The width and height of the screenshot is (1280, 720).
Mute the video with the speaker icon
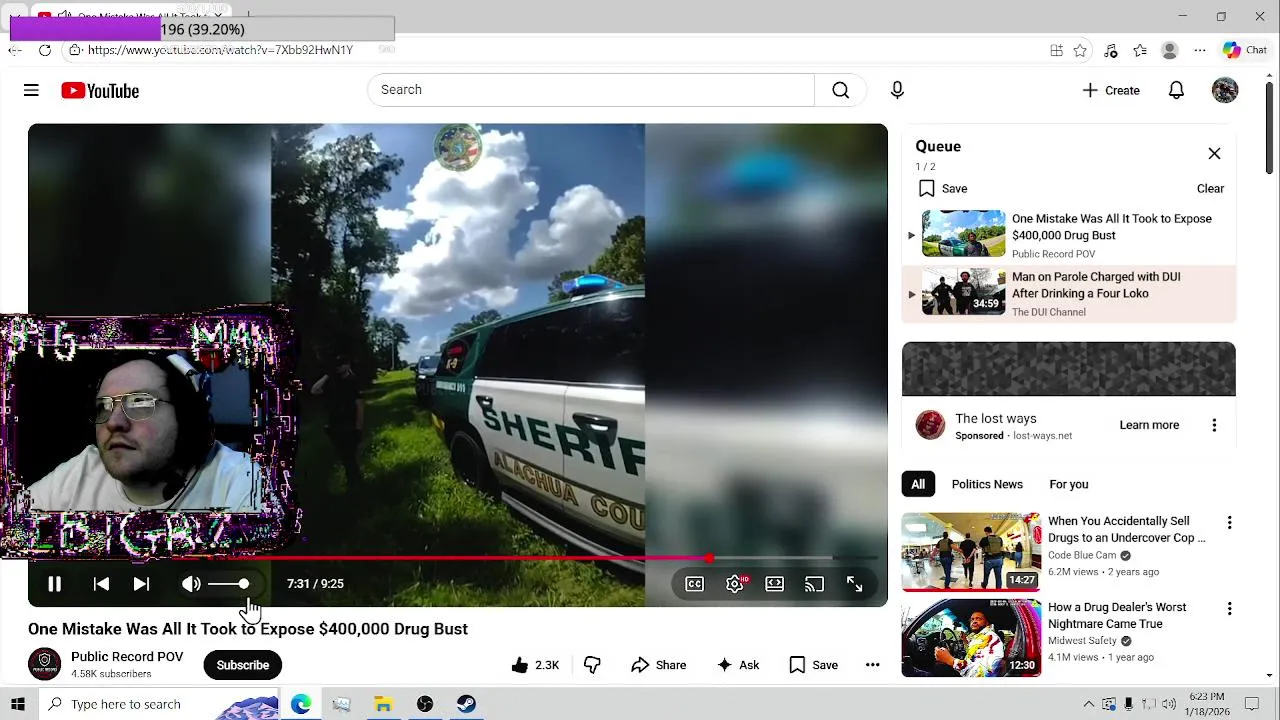click(x=191, y=584)
